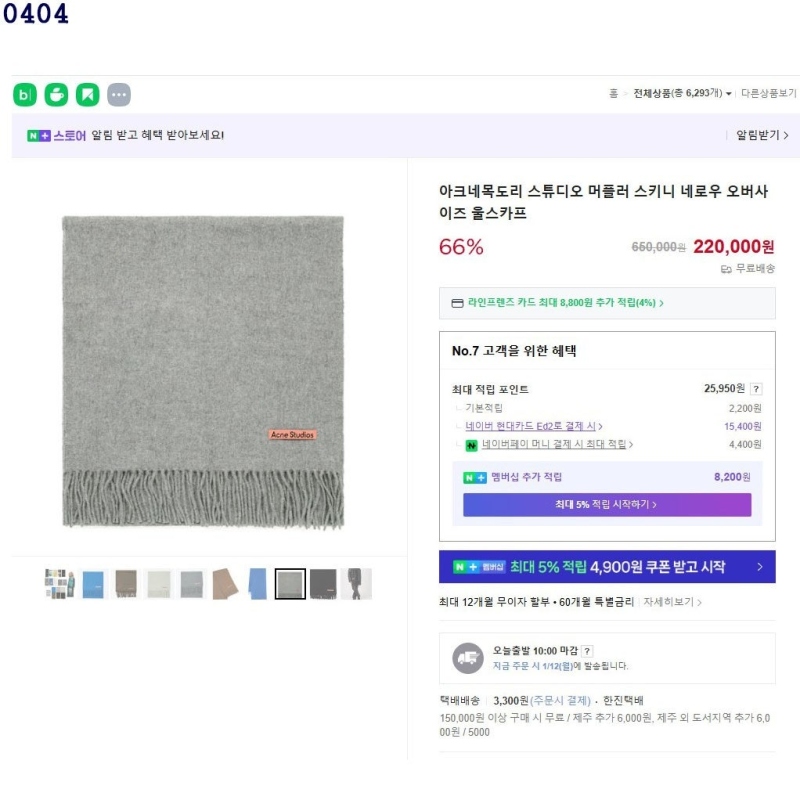Click the green Naver Blog share icon
Screen dimensions: 800x800
click(25, 95)
